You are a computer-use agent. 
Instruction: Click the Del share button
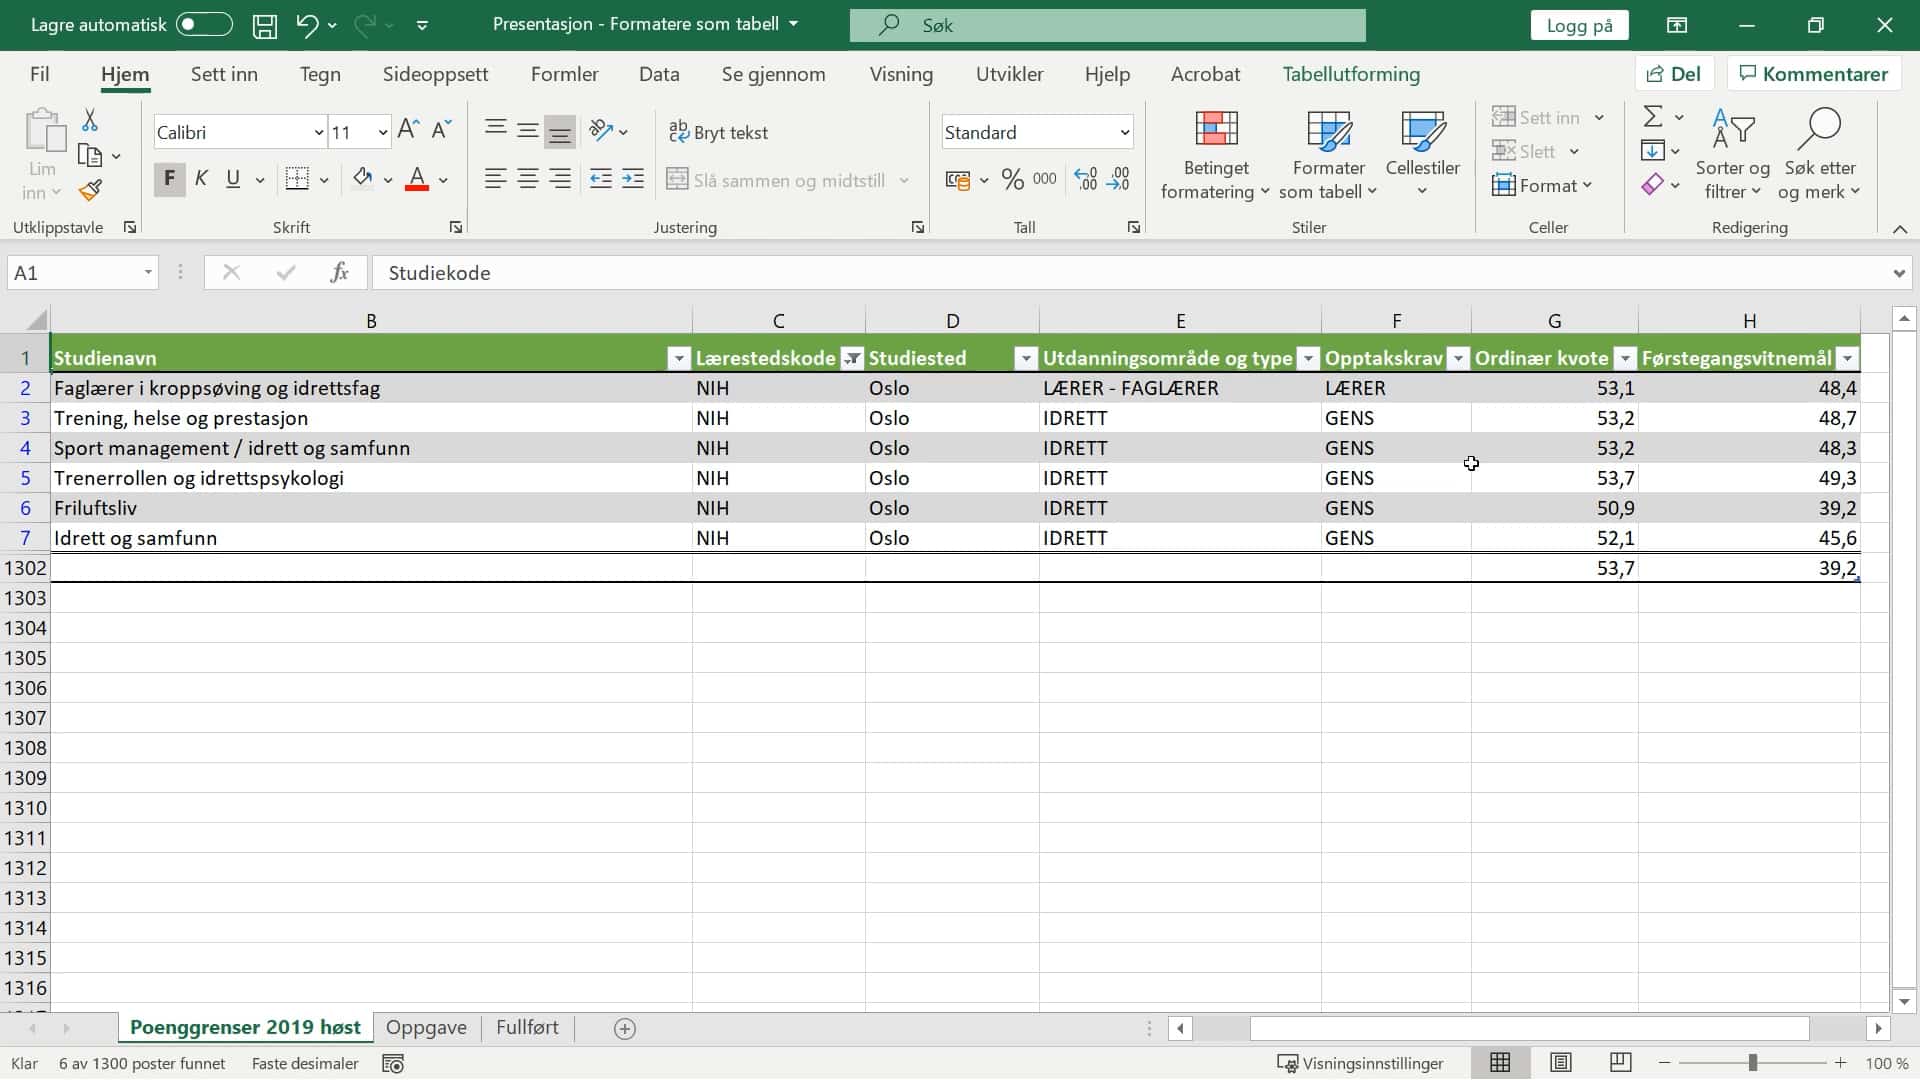(x=1674, y=74)
